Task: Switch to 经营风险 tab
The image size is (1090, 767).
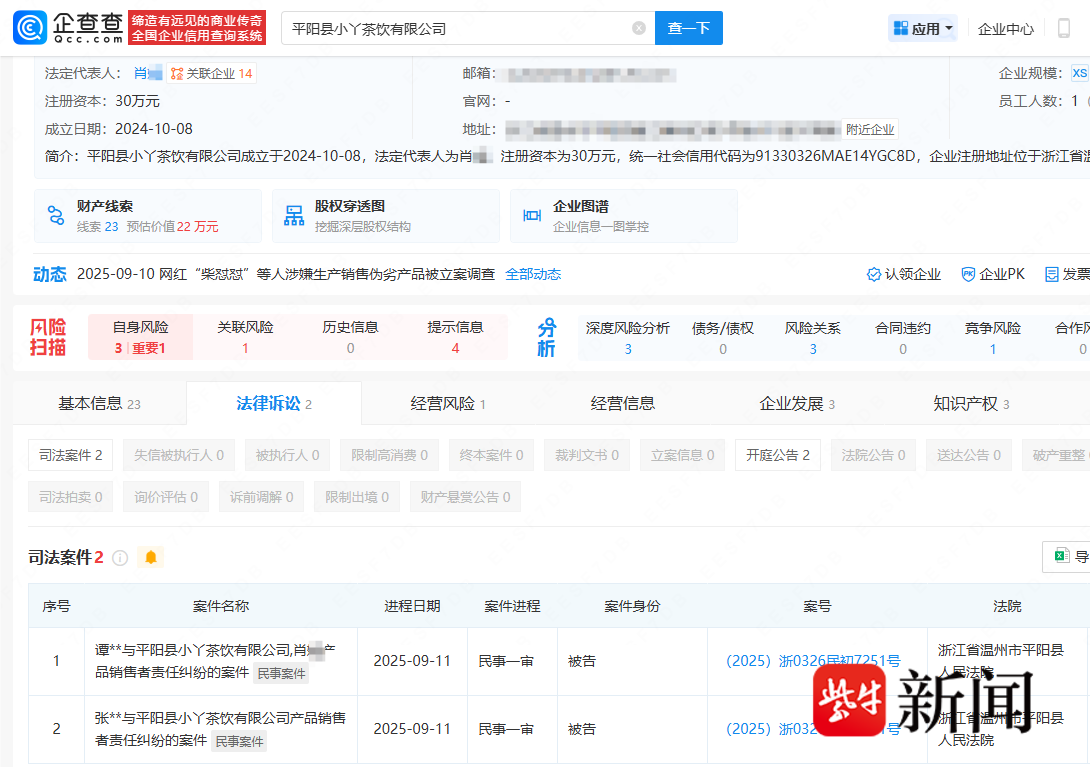Action: point(448,403)
